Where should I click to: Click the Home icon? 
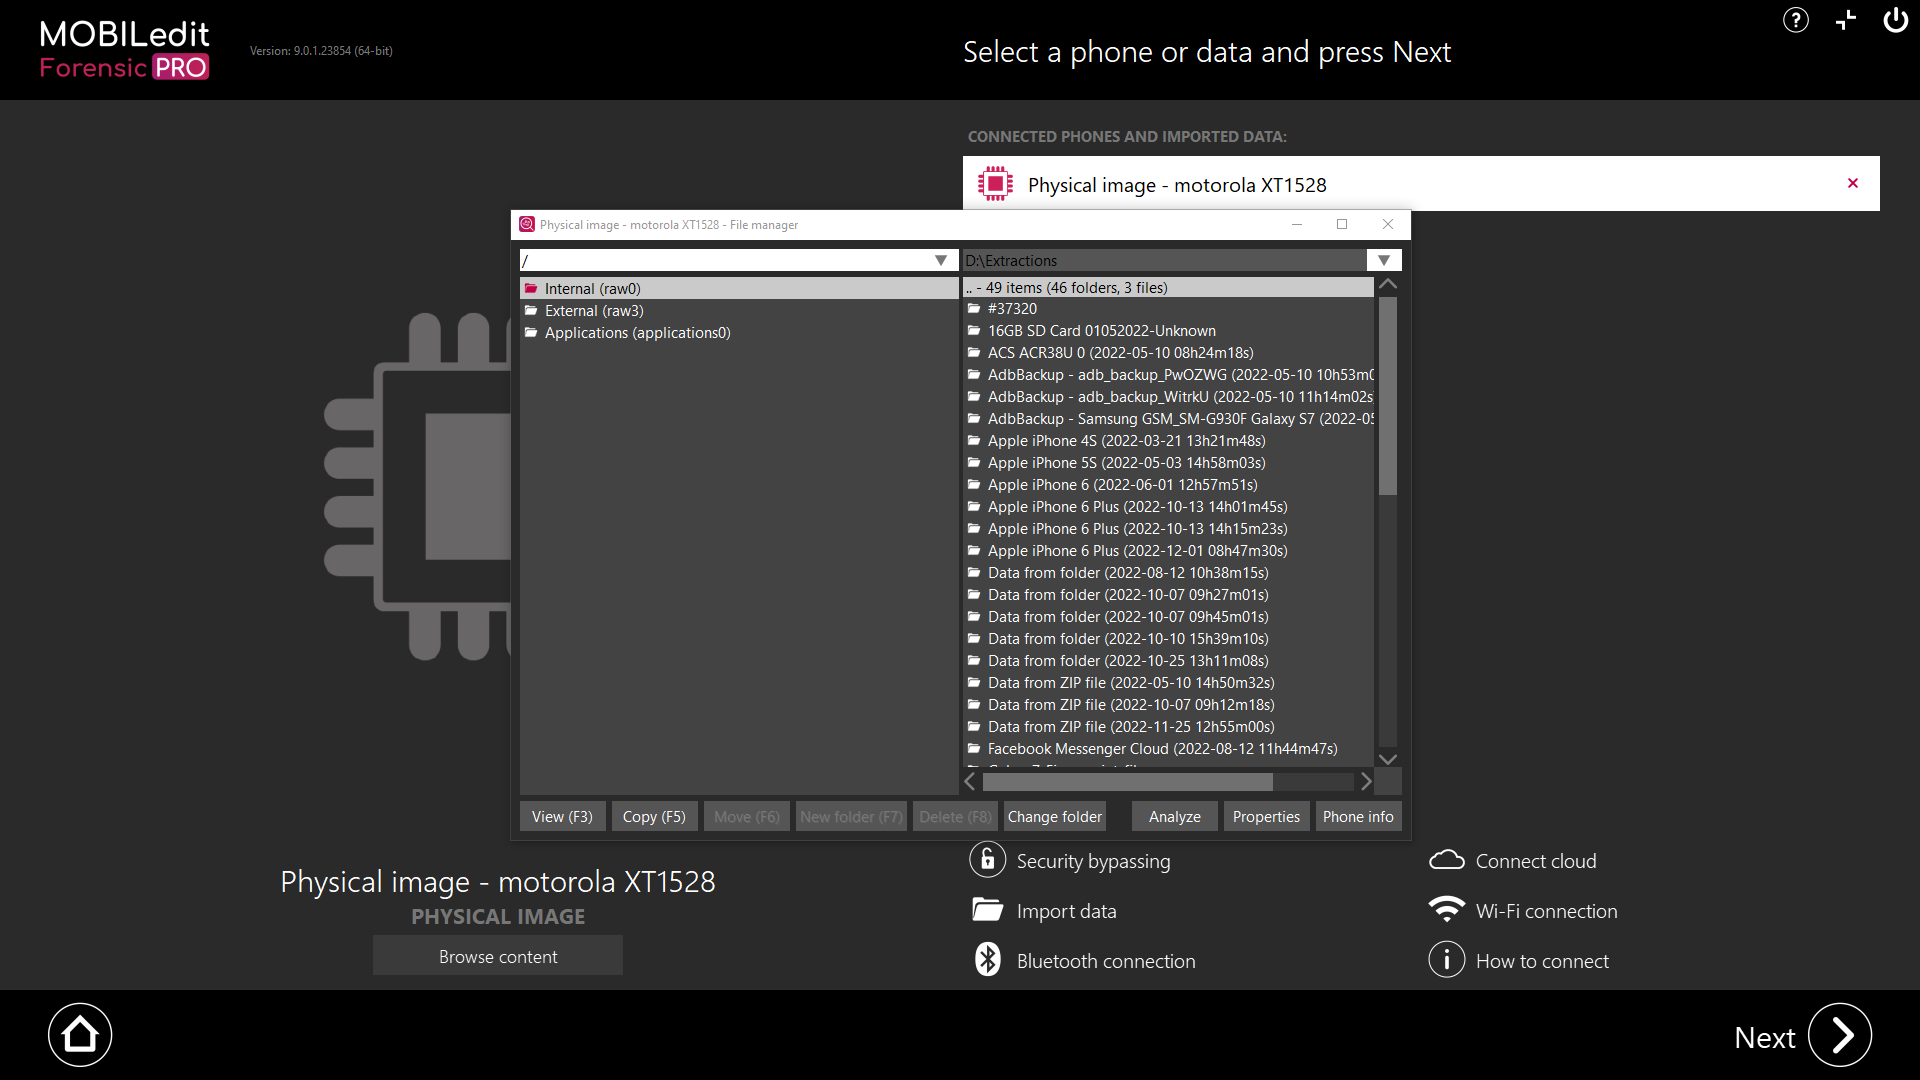[80, 1035]
